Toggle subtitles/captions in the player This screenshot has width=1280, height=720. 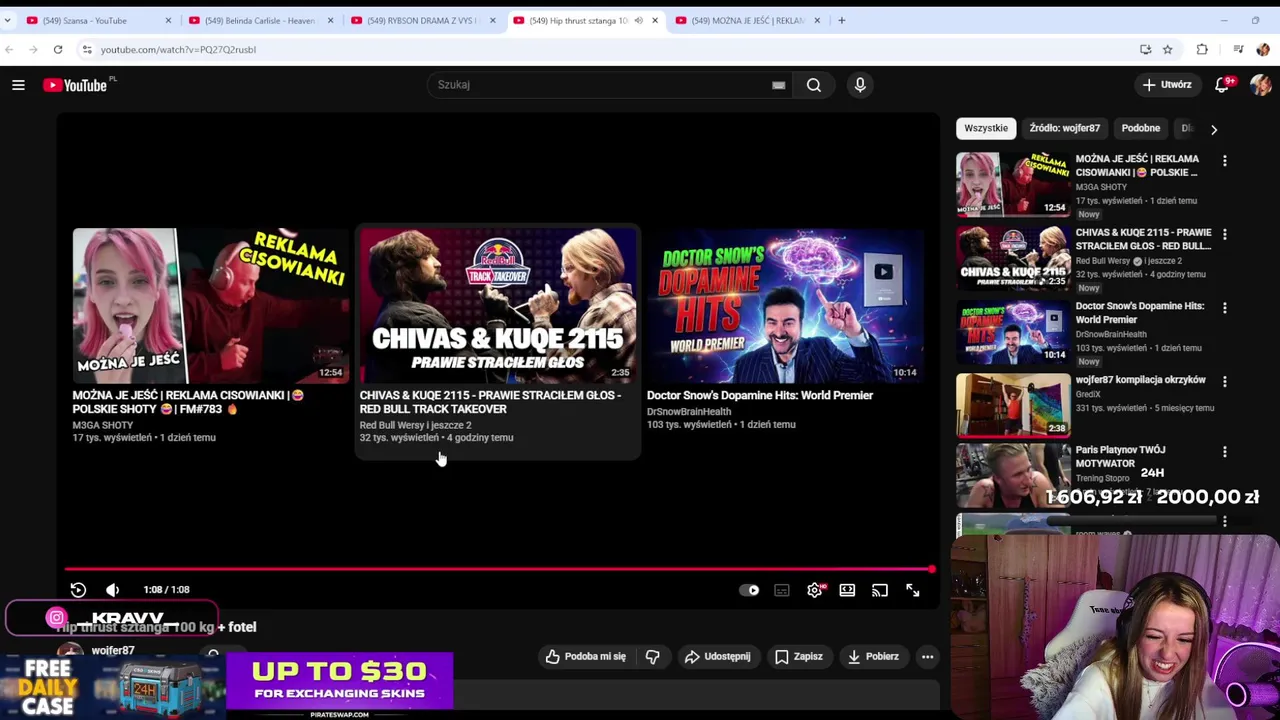click(x=782, y=590)
